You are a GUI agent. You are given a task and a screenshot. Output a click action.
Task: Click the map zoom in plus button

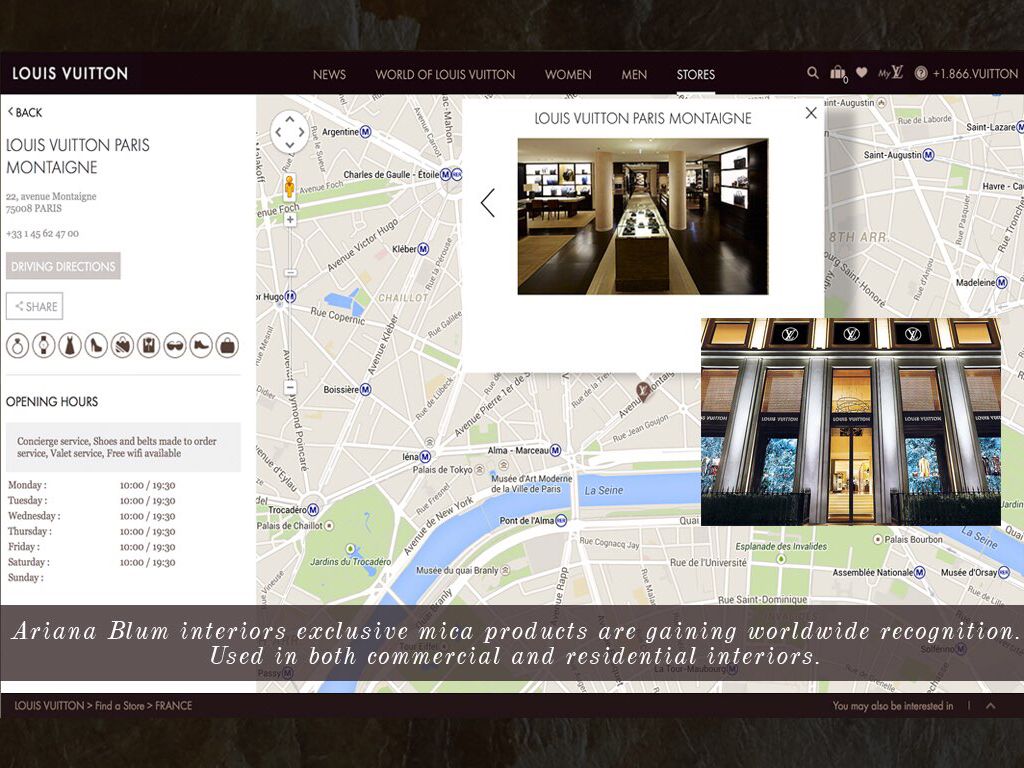(290, 219)
